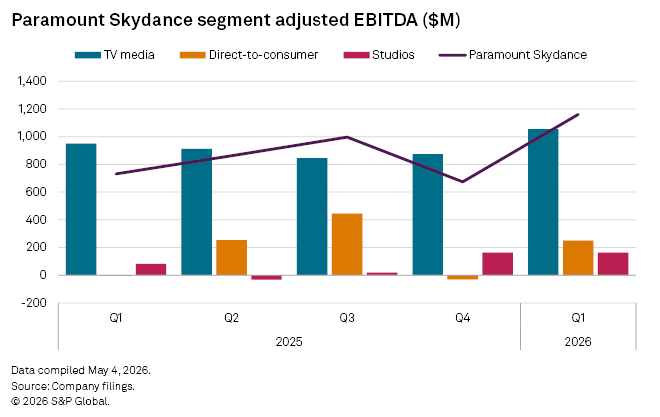
Task: Click the small Q3 2025 Studios bar
Action: [x=382, y=274]
